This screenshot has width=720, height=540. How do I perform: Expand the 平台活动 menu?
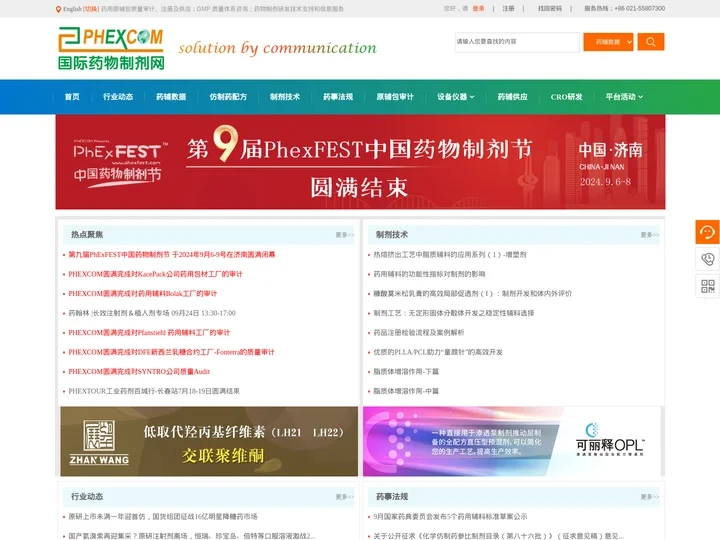[x=624, y=97]
